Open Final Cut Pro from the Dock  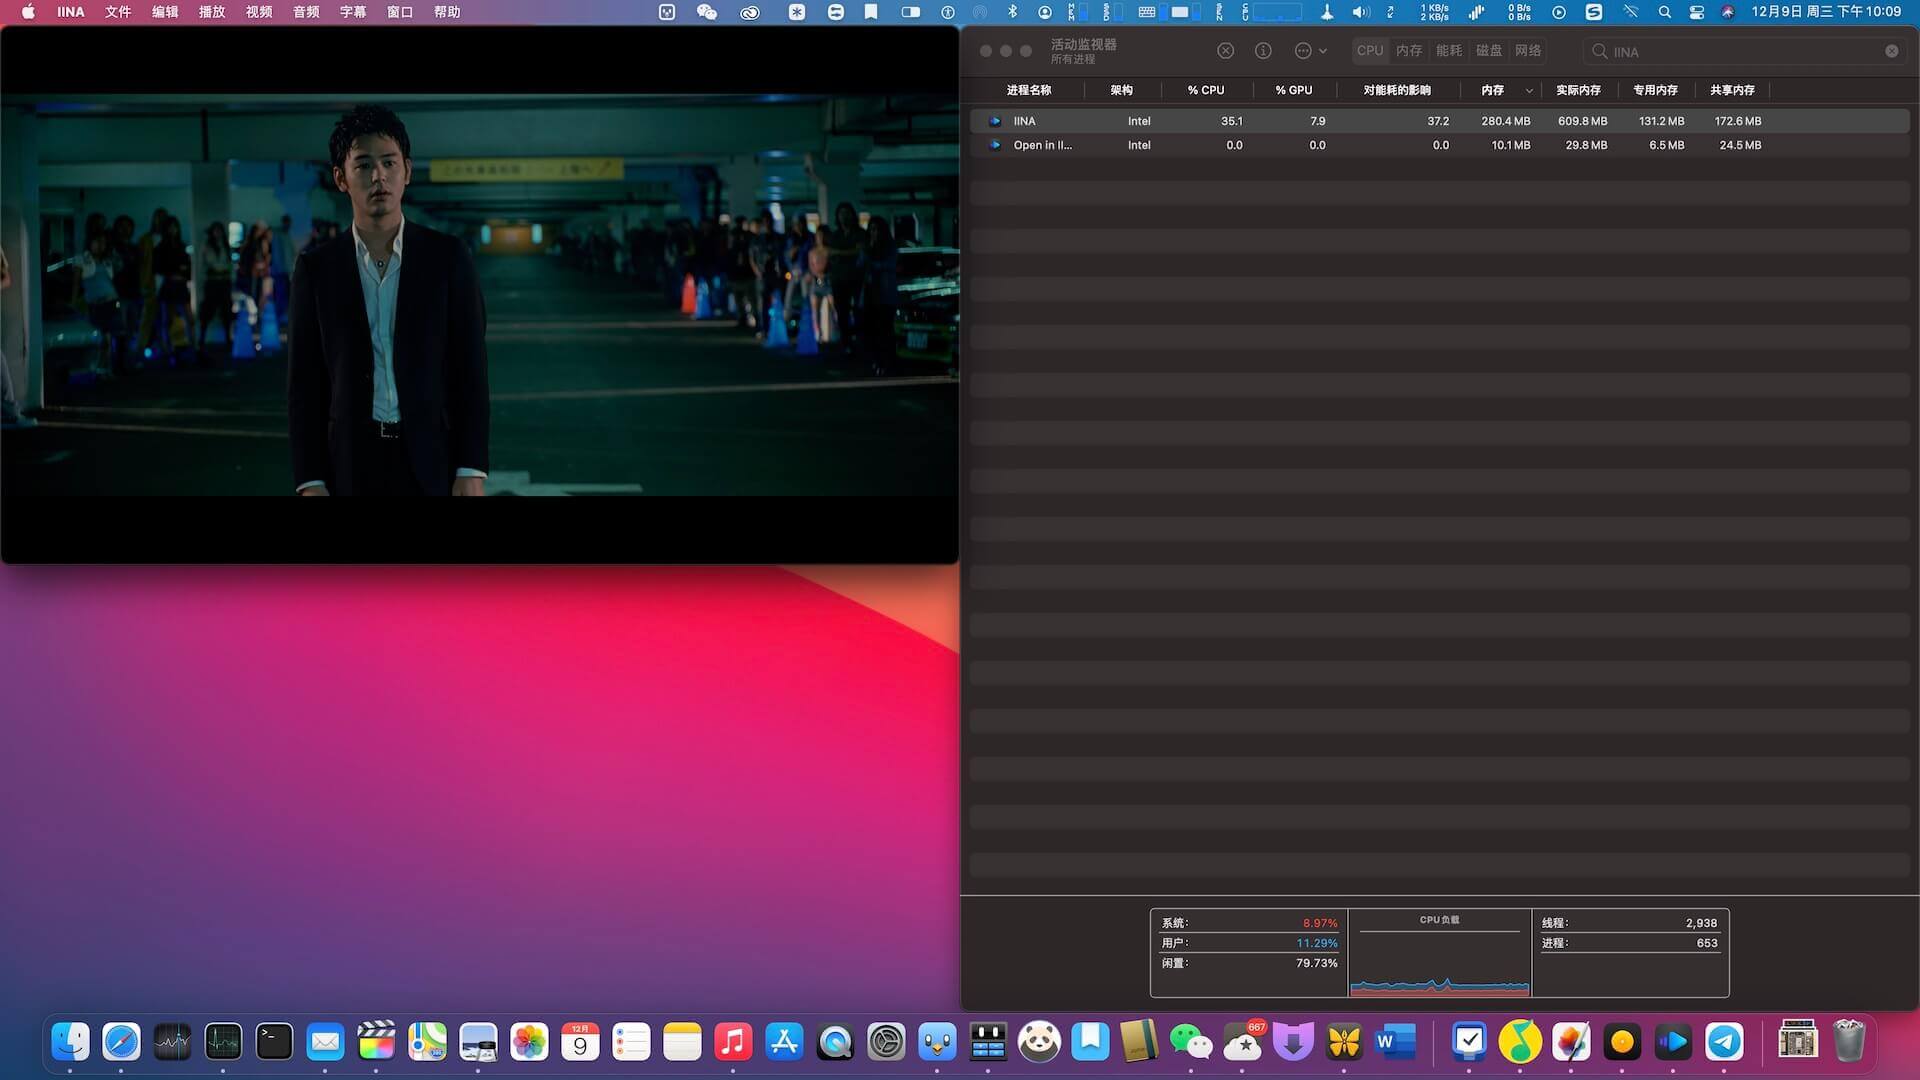(376, 1042)
